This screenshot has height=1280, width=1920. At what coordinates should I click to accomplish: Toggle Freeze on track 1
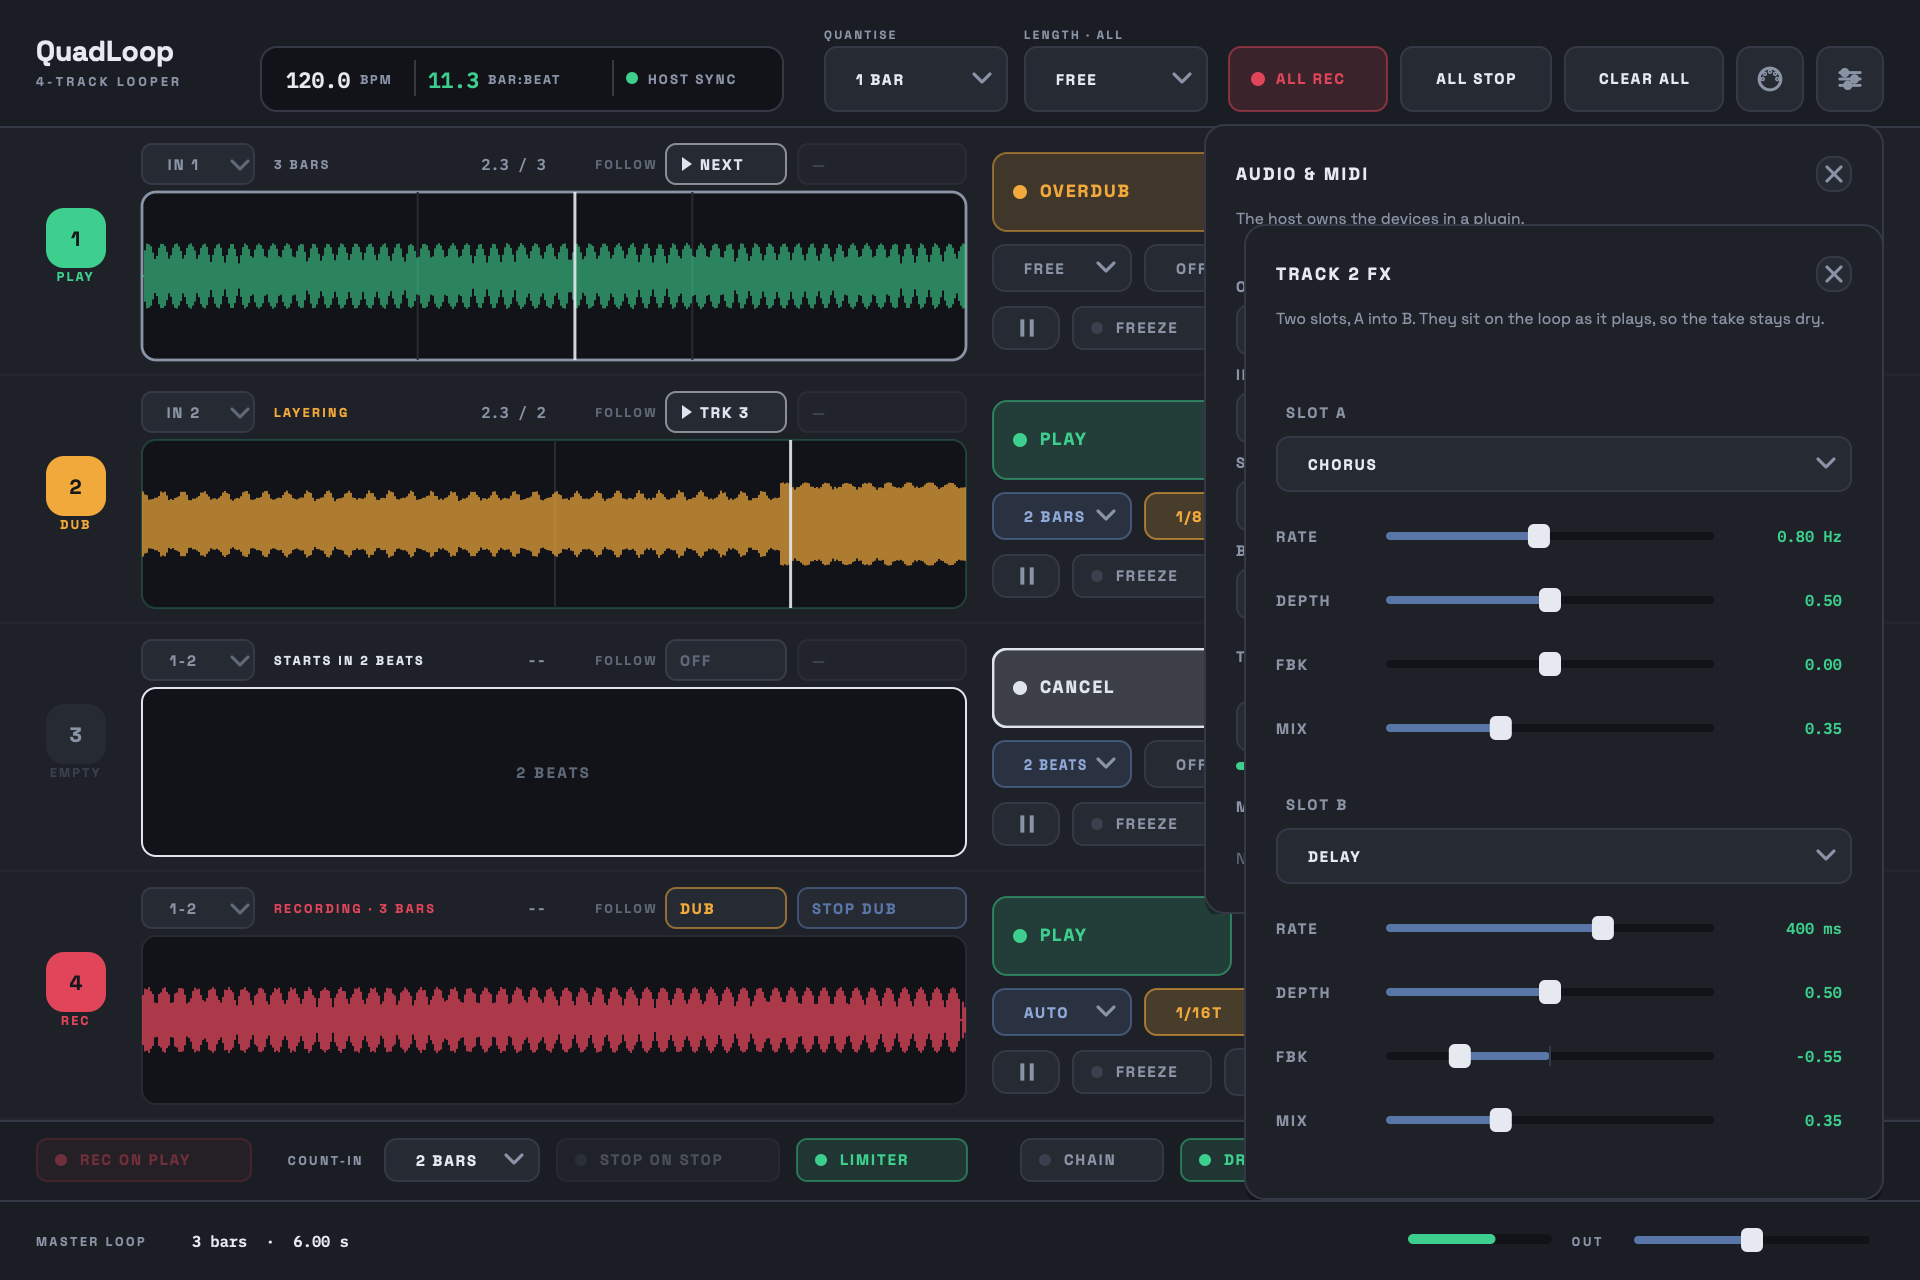tap(1139, 328)
